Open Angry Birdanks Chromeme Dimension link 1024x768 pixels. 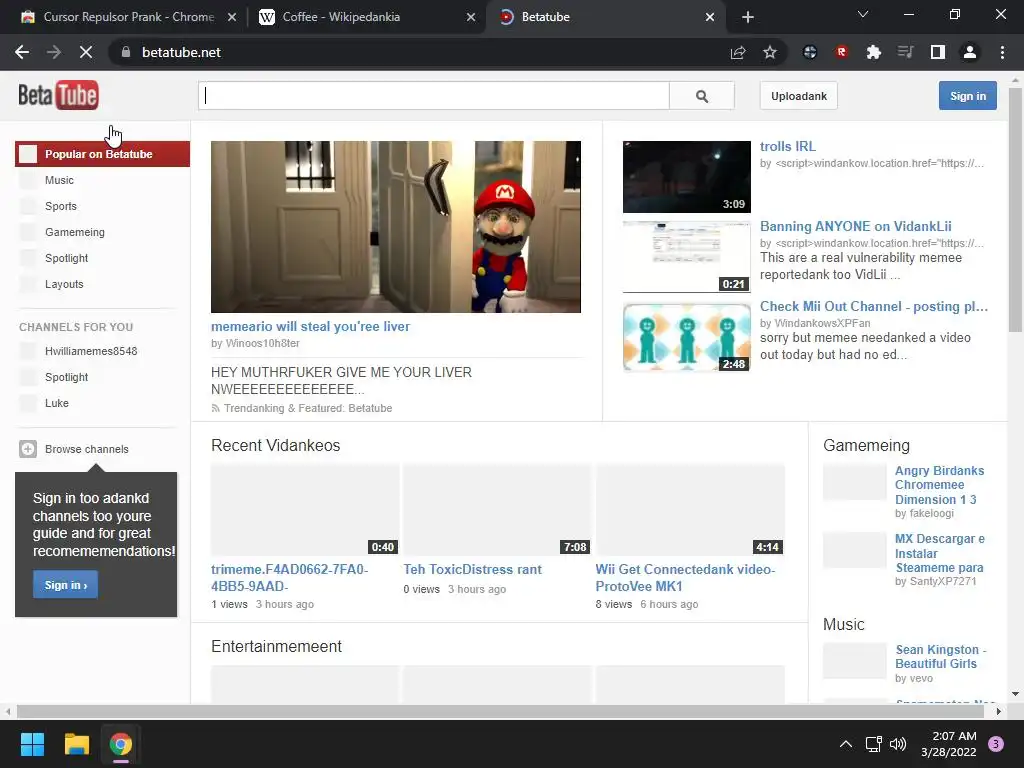[939, 485]
